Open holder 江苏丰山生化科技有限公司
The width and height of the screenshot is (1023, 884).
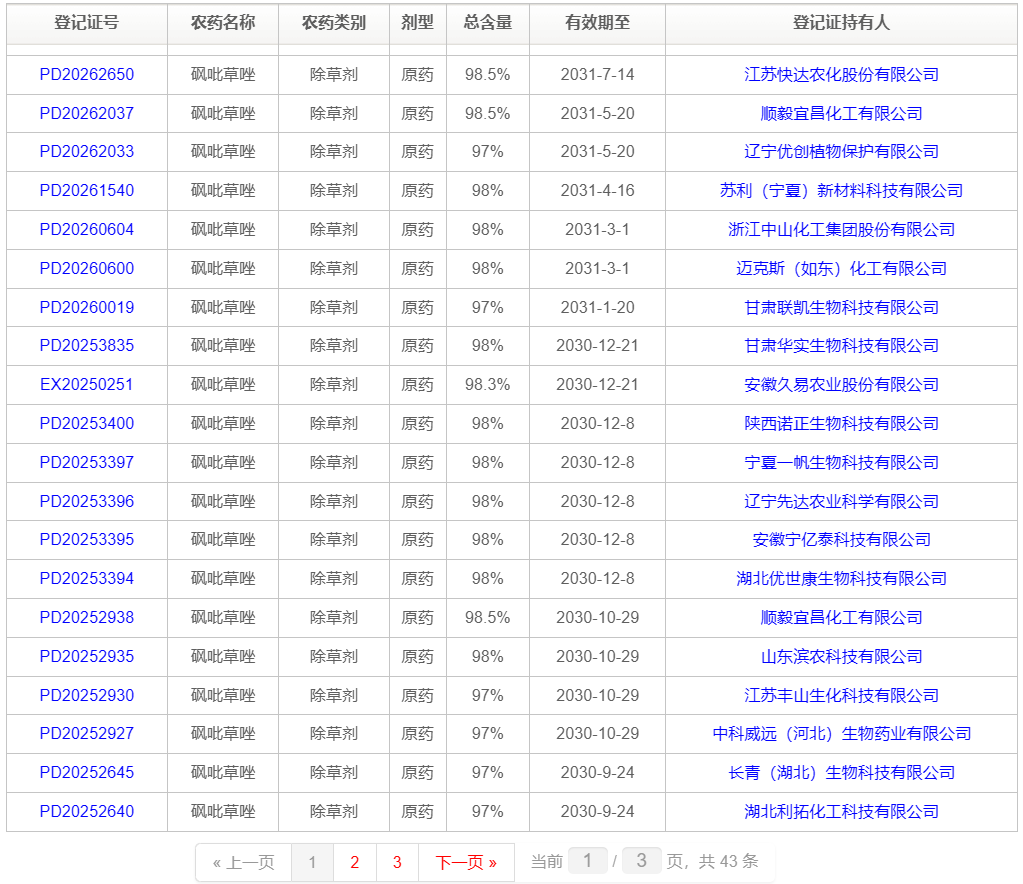842,695
